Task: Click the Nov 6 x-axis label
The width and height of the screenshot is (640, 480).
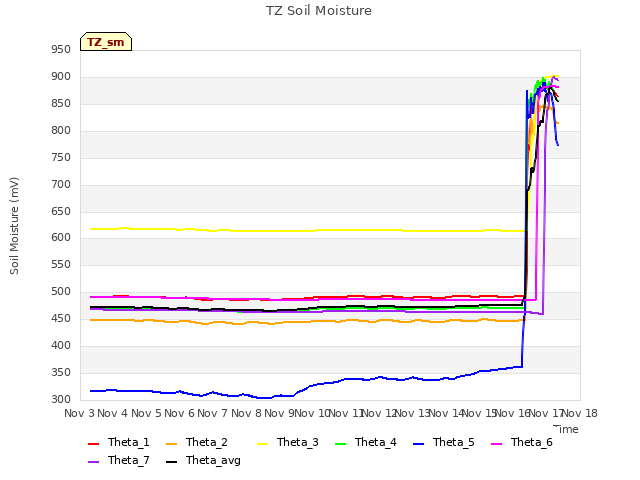Action: [180, 413]
